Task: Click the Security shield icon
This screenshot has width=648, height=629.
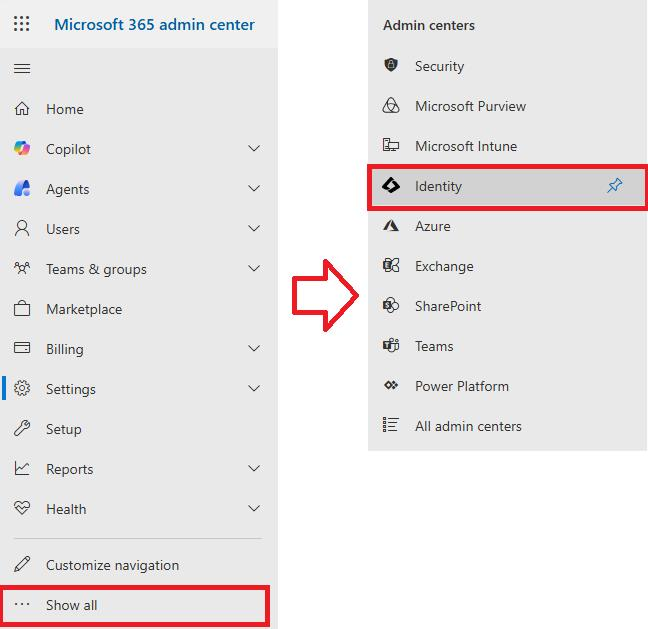Action: coord(391,65)
